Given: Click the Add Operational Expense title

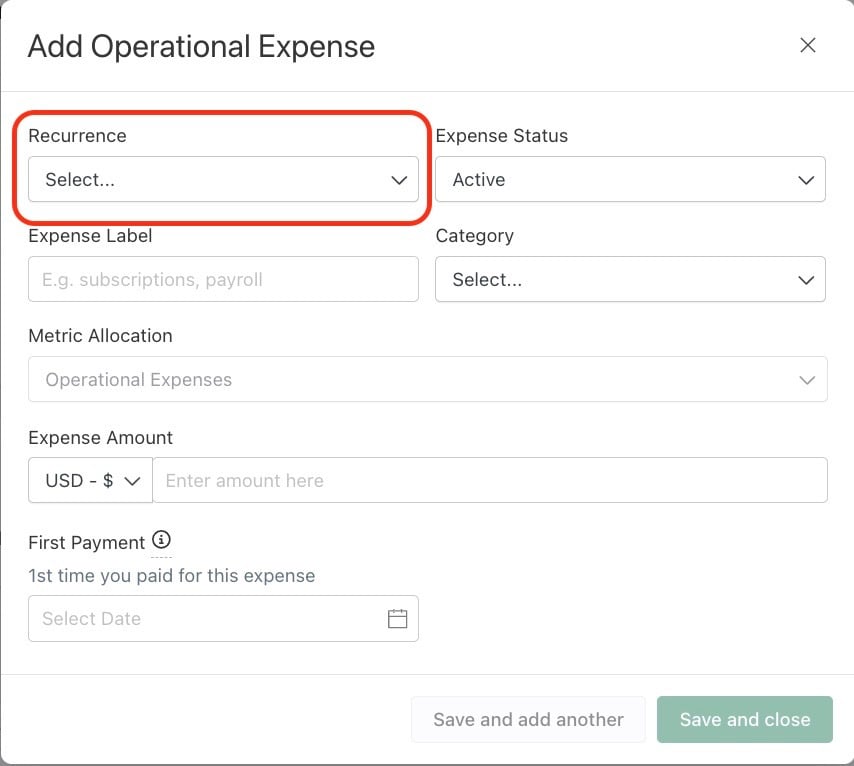Looking at the screenshot, I should click(202, 46).
